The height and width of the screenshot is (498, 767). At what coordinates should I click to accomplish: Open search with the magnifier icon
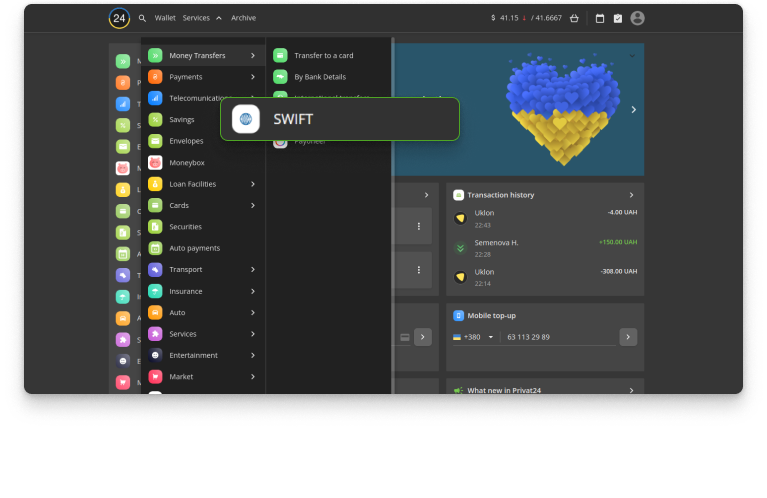[x=142, y=18]
